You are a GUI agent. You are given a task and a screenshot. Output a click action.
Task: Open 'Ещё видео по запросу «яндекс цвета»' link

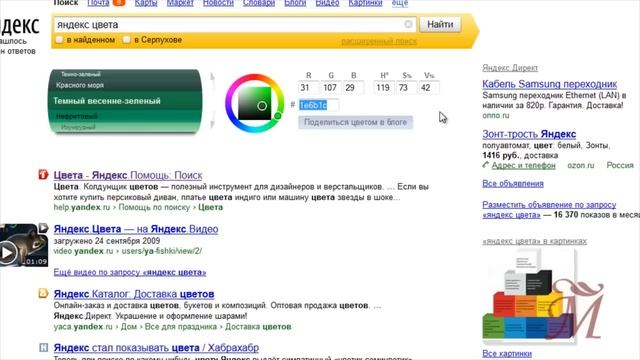[130, 272]
